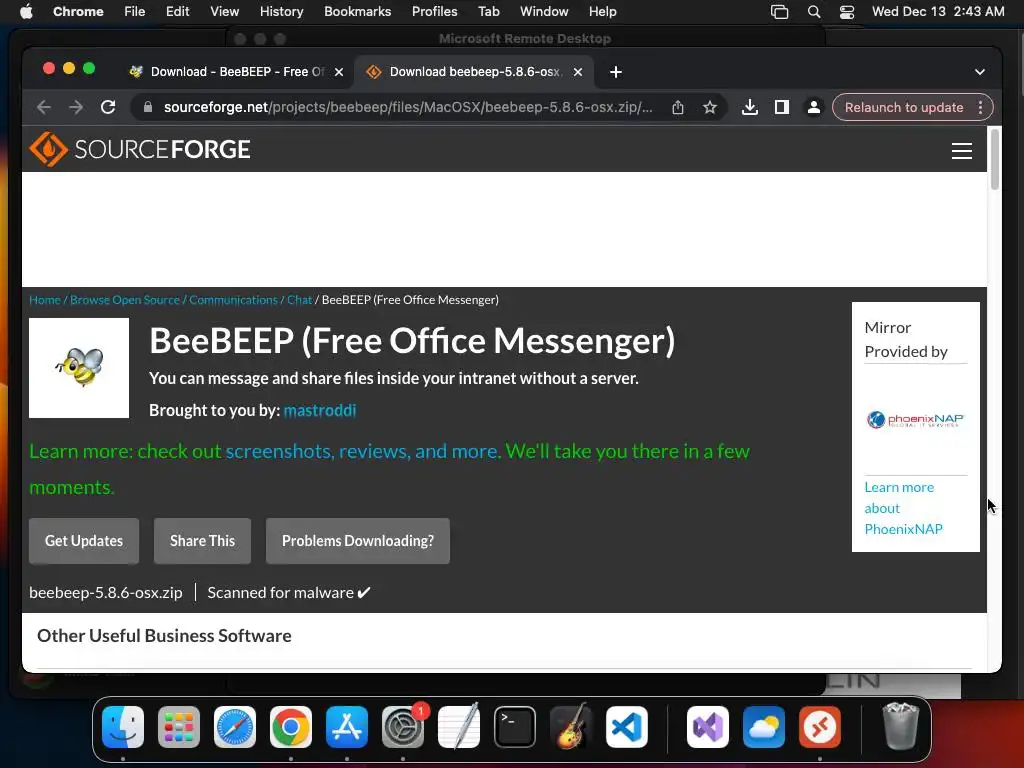Image resolution: width=1024 pixels, height=768 pixels.
Task: Open a new tab
Action: click(615, 72)
